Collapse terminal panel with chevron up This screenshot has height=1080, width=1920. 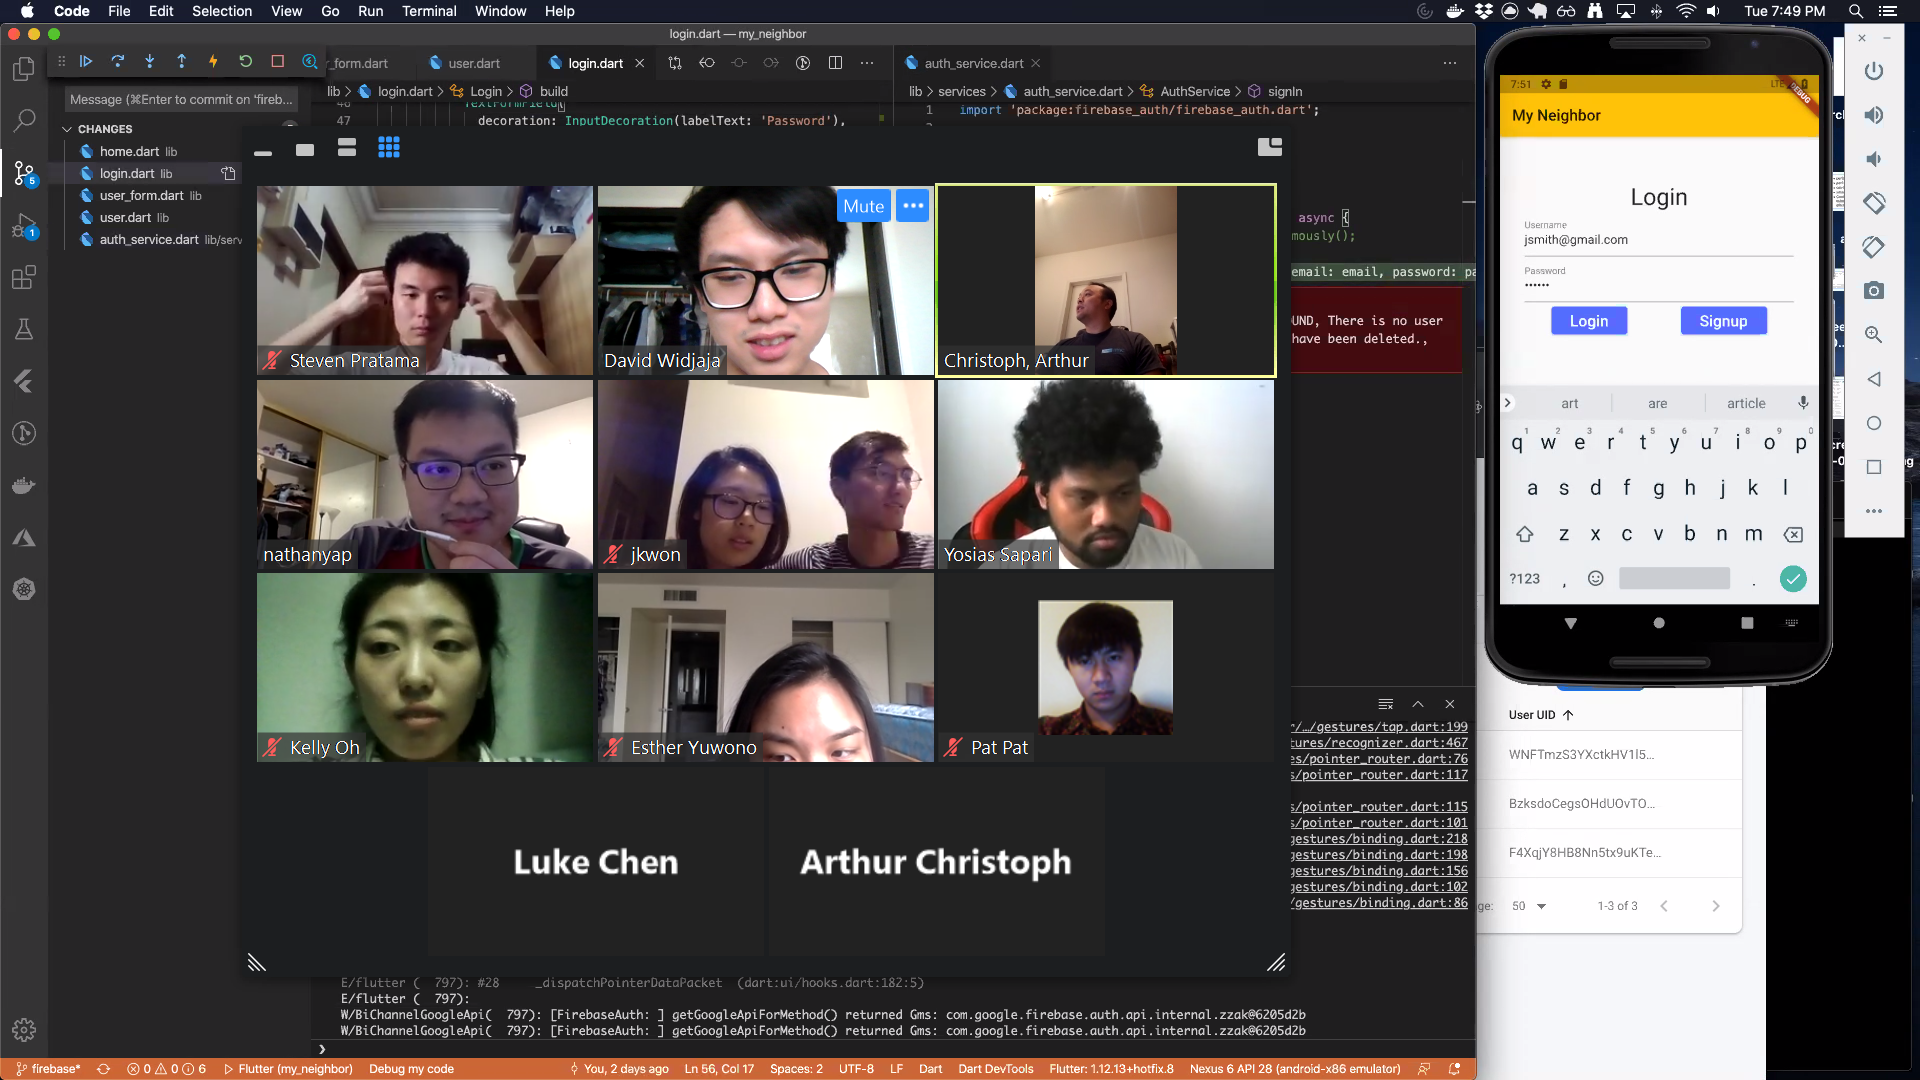tap(1418, 704)
